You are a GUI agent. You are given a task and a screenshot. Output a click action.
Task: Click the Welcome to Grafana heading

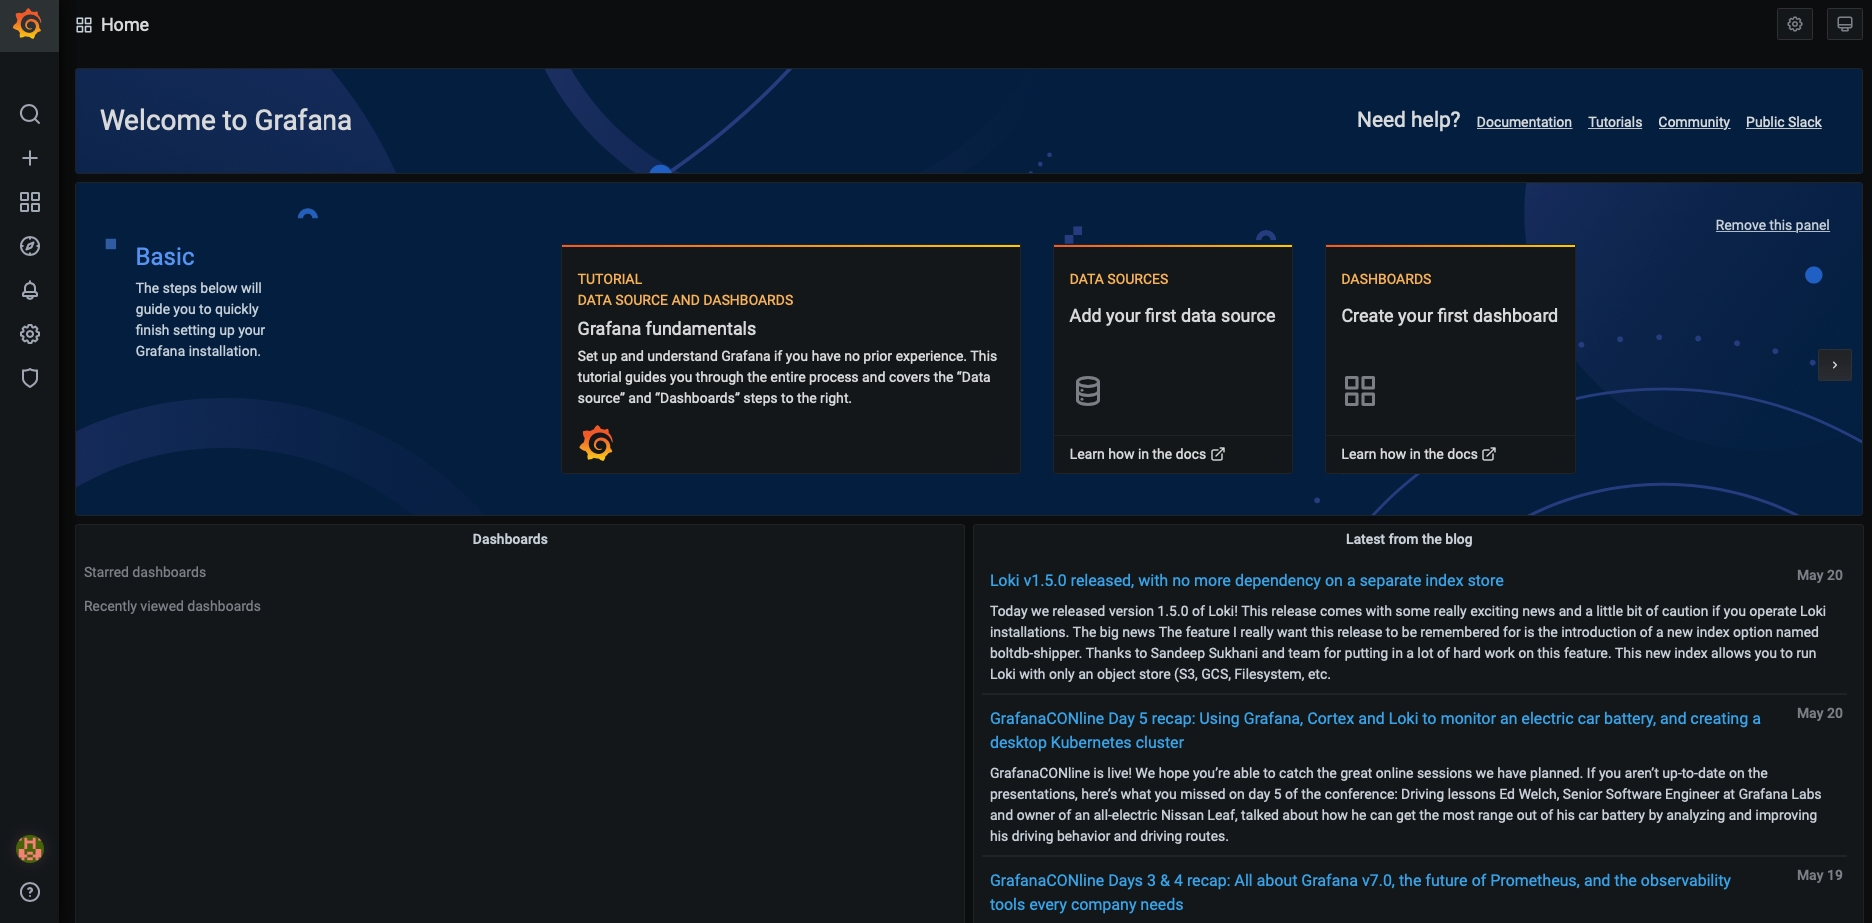coord(226,120)
